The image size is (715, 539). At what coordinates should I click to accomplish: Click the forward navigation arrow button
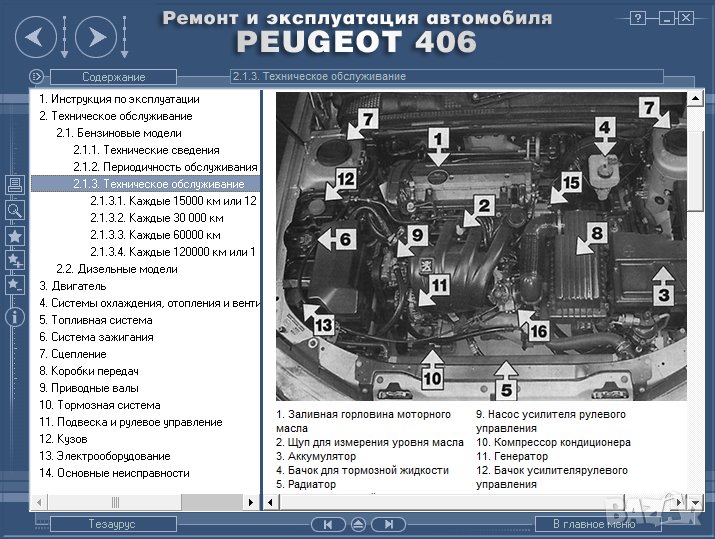96,38
